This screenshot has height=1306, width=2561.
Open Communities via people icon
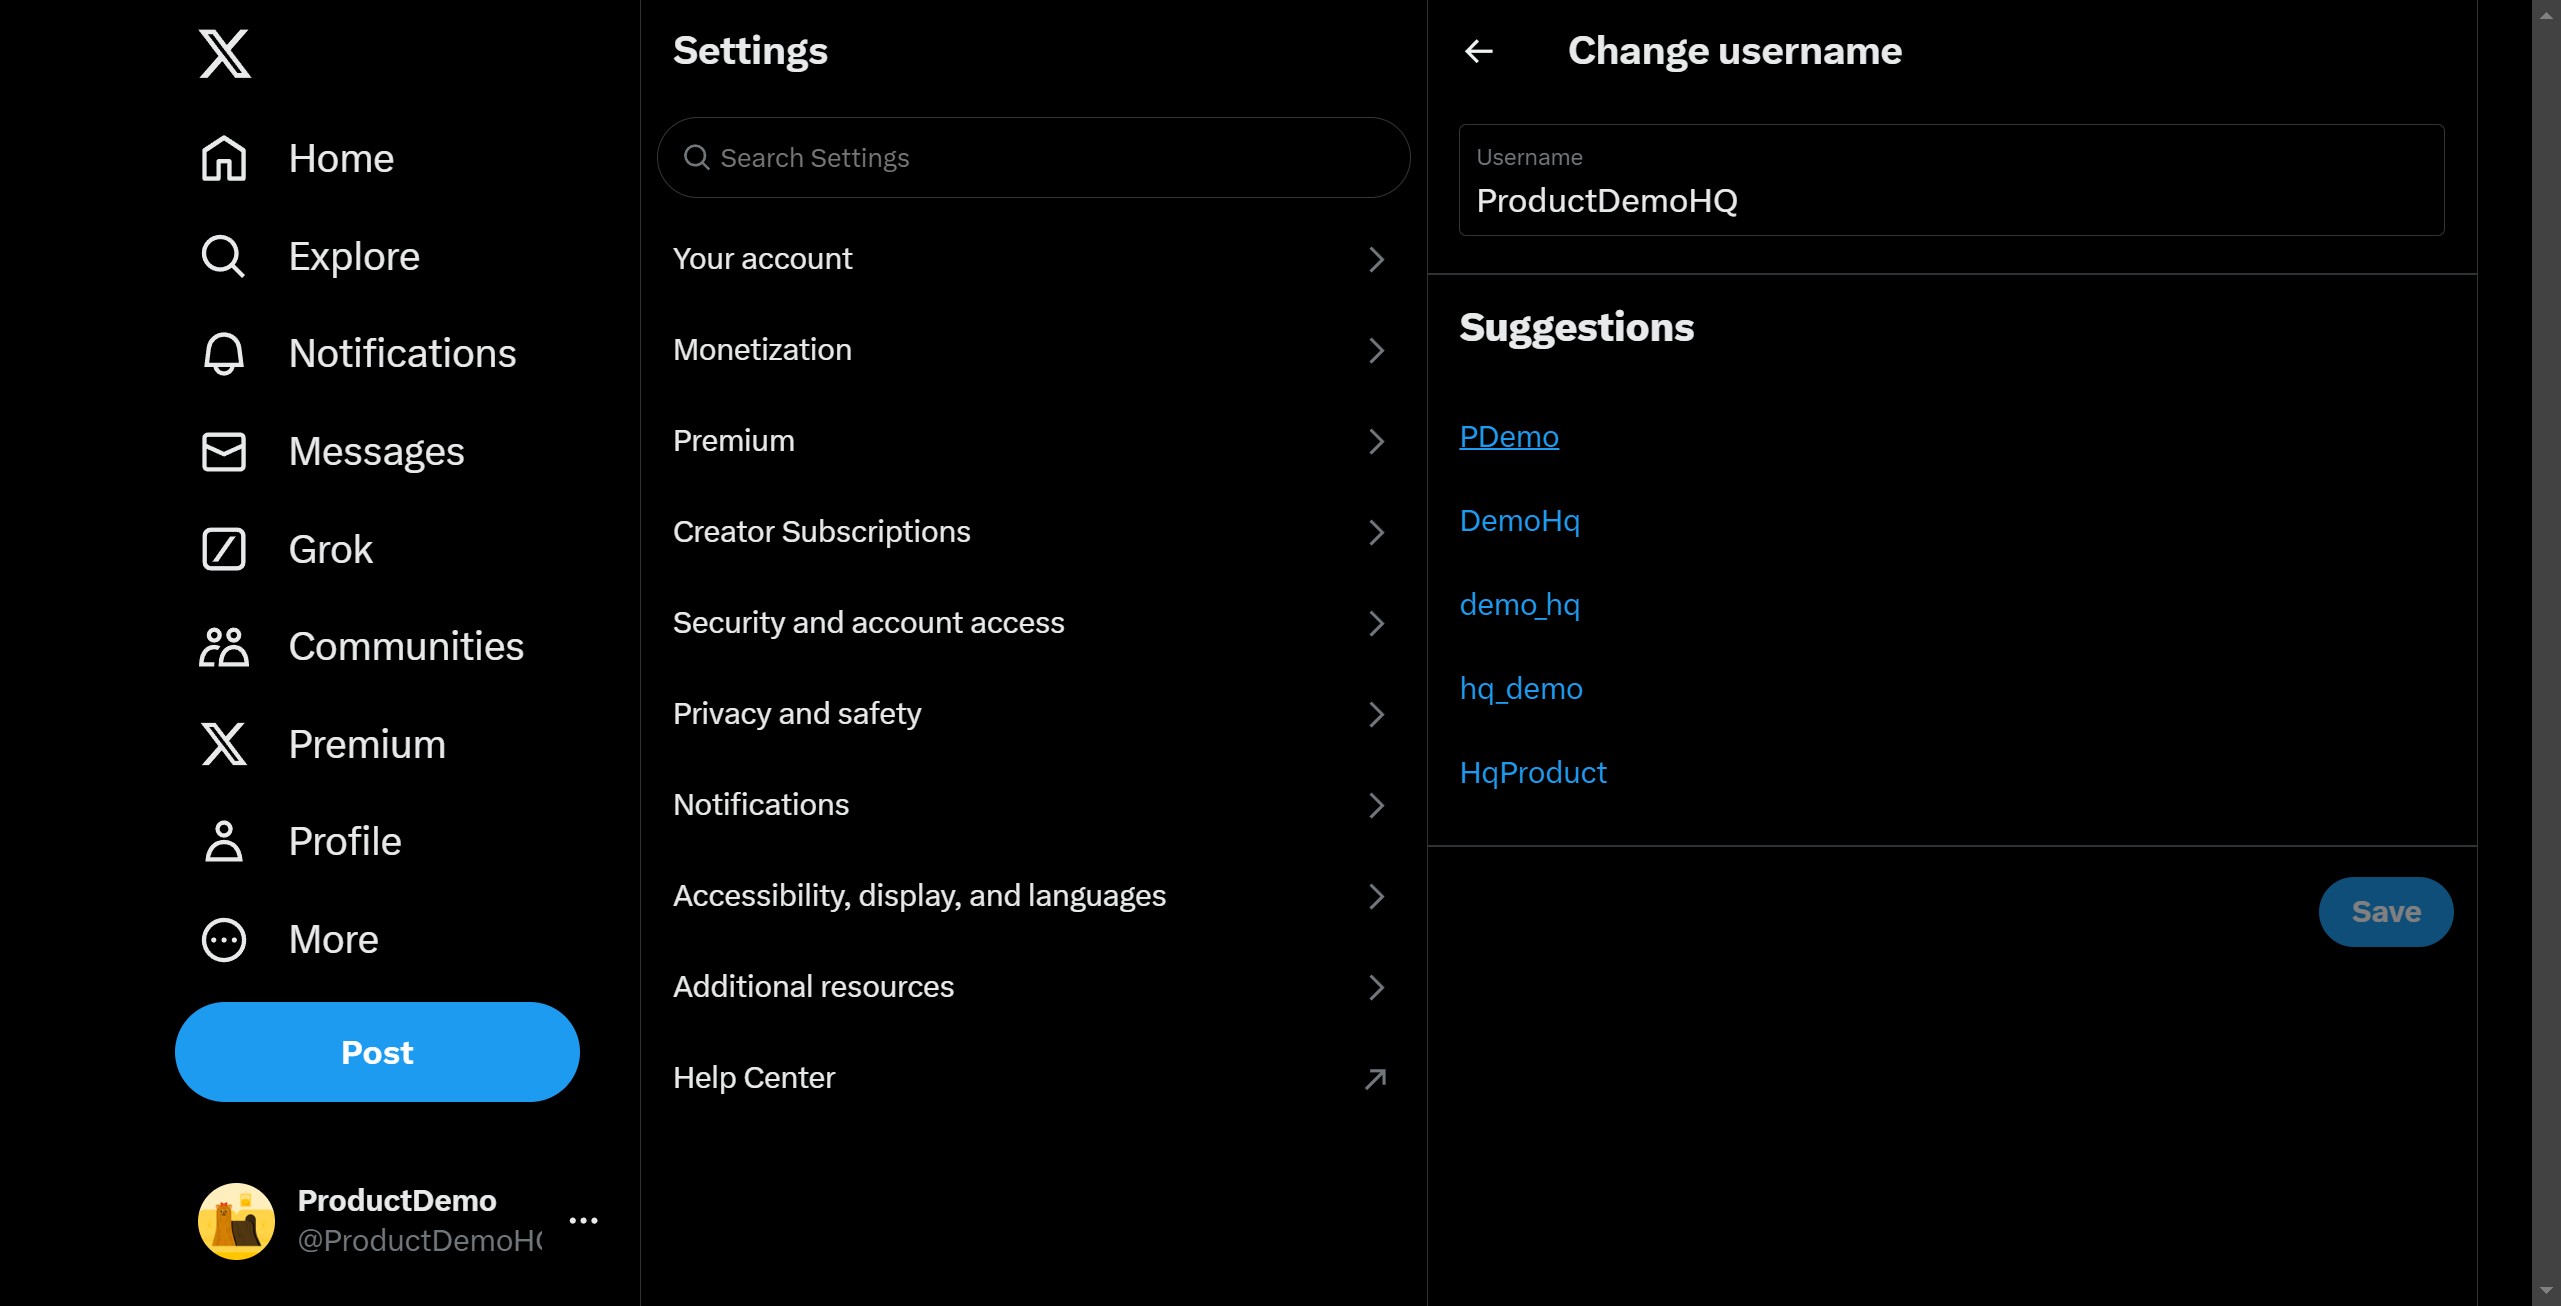[x=224, y=647]
